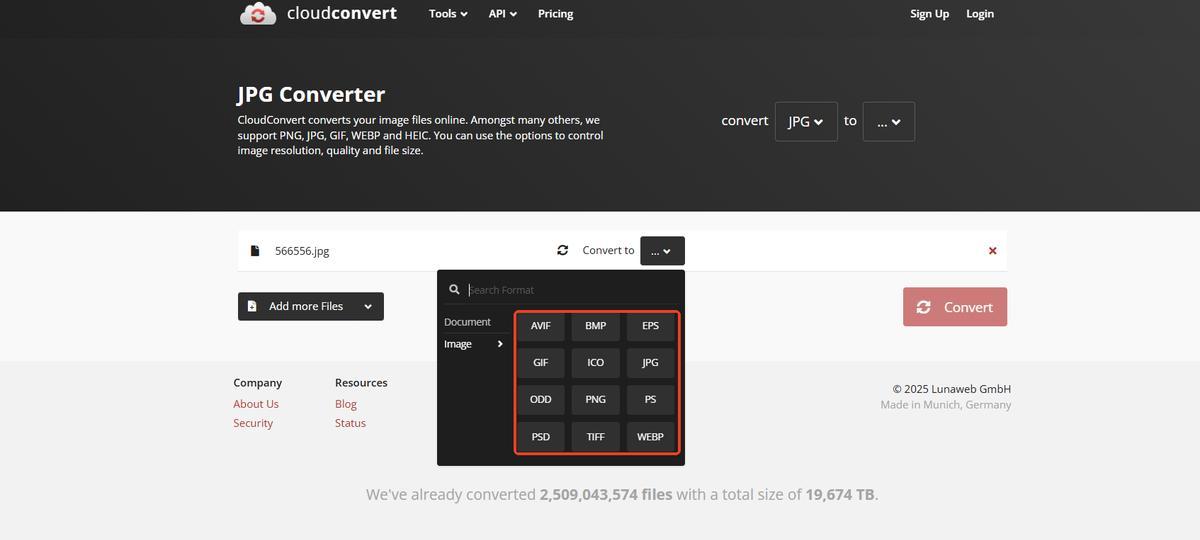
Task: Open the target format dropdown in header
Action: click(x=888, y=122)
